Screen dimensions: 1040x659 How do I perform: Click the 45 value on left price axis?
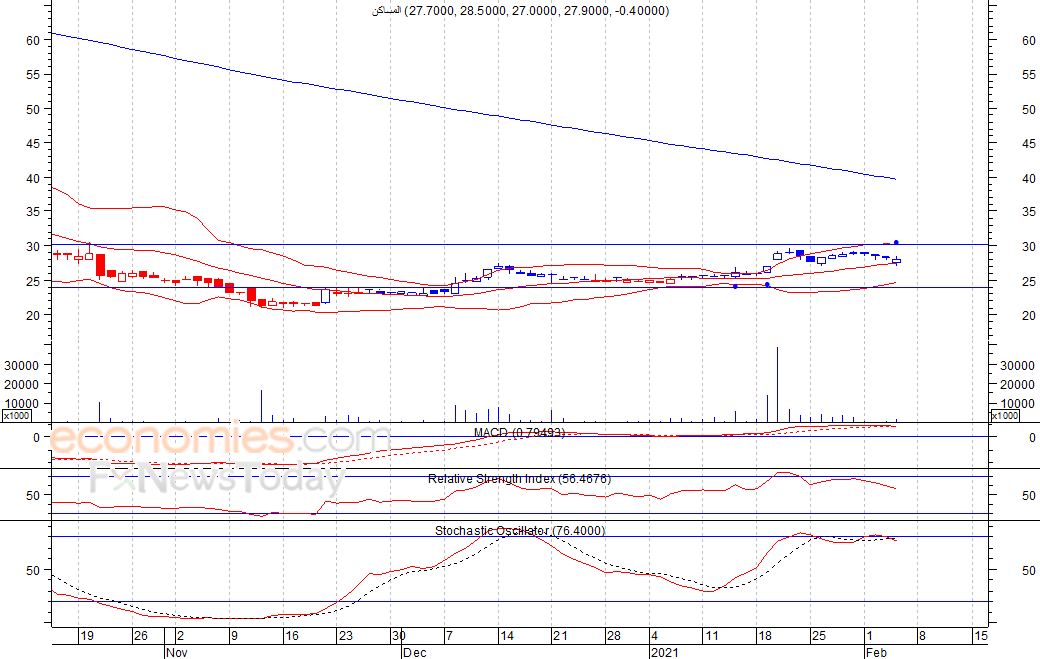[x=33, y=144]
